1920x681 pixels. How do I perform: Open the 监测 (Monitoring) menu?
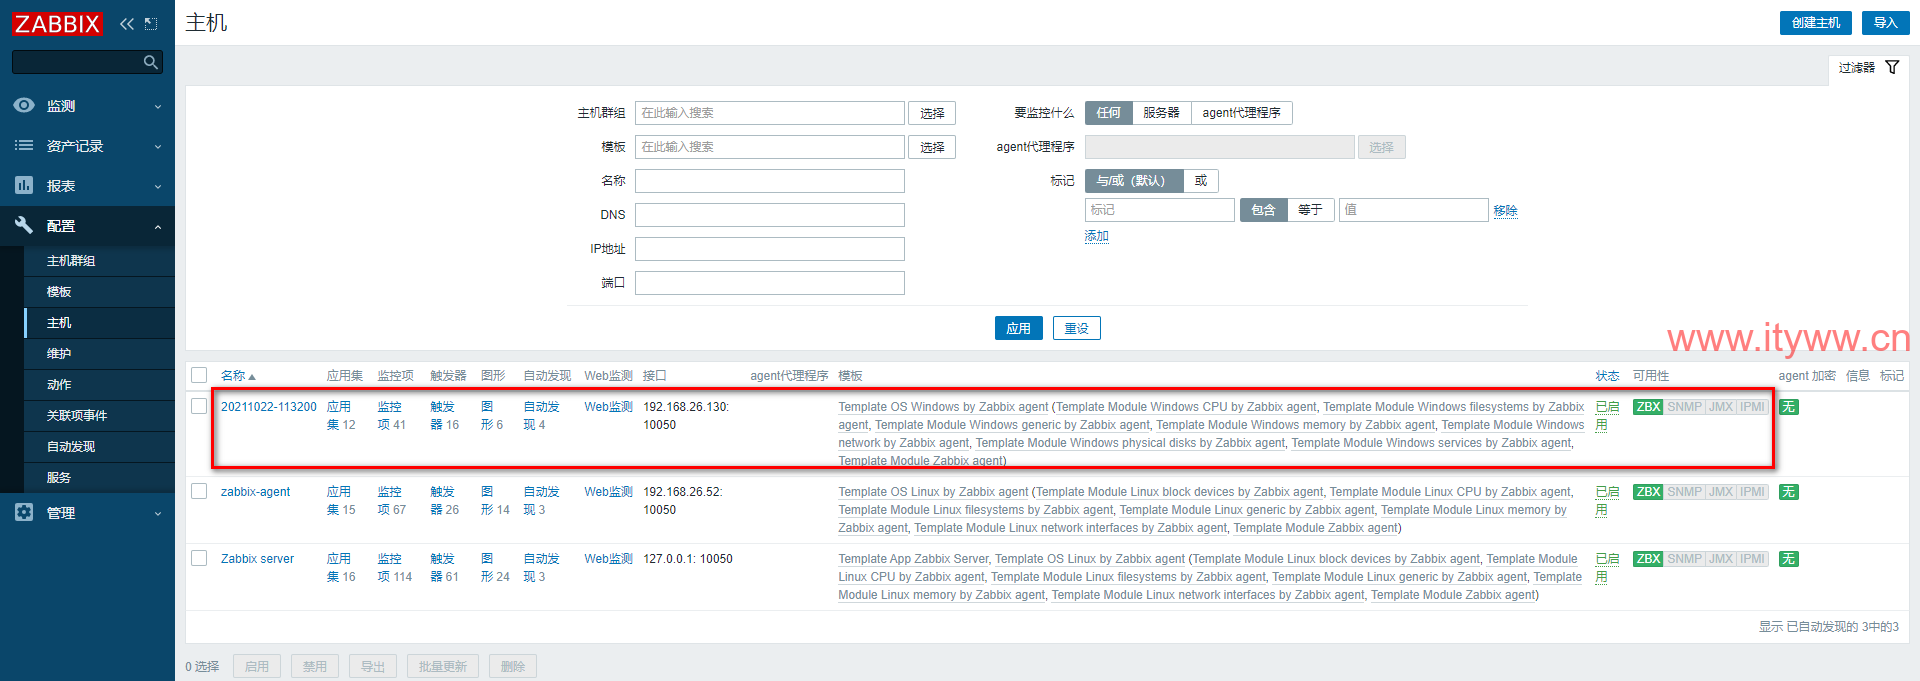(x=87, y=106)
